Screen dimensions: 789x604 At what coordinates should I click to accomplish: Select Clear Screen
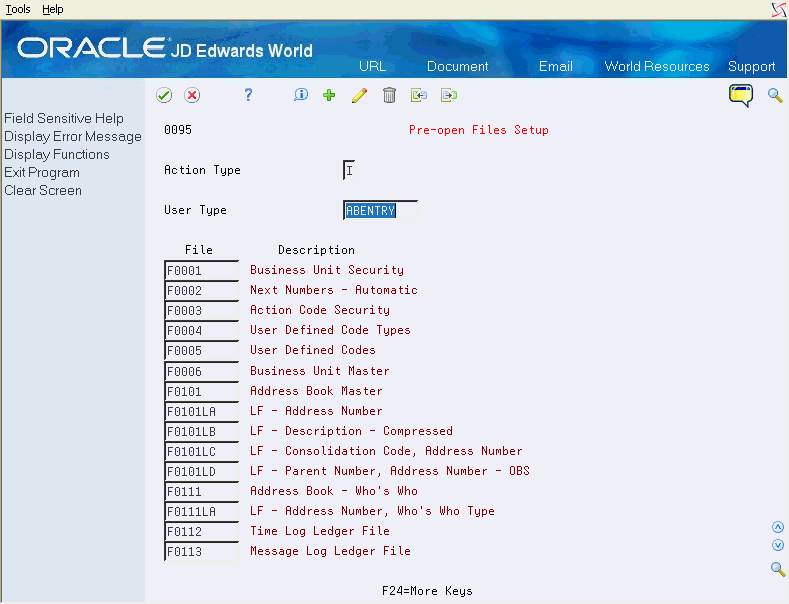click(43, 191)
